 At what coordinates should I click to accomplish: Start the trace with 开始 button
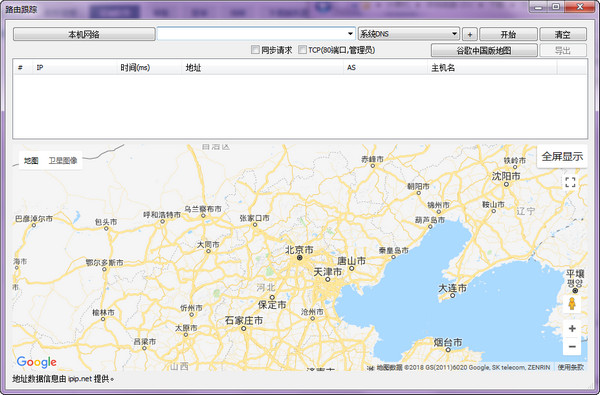[x=508, y=34]
